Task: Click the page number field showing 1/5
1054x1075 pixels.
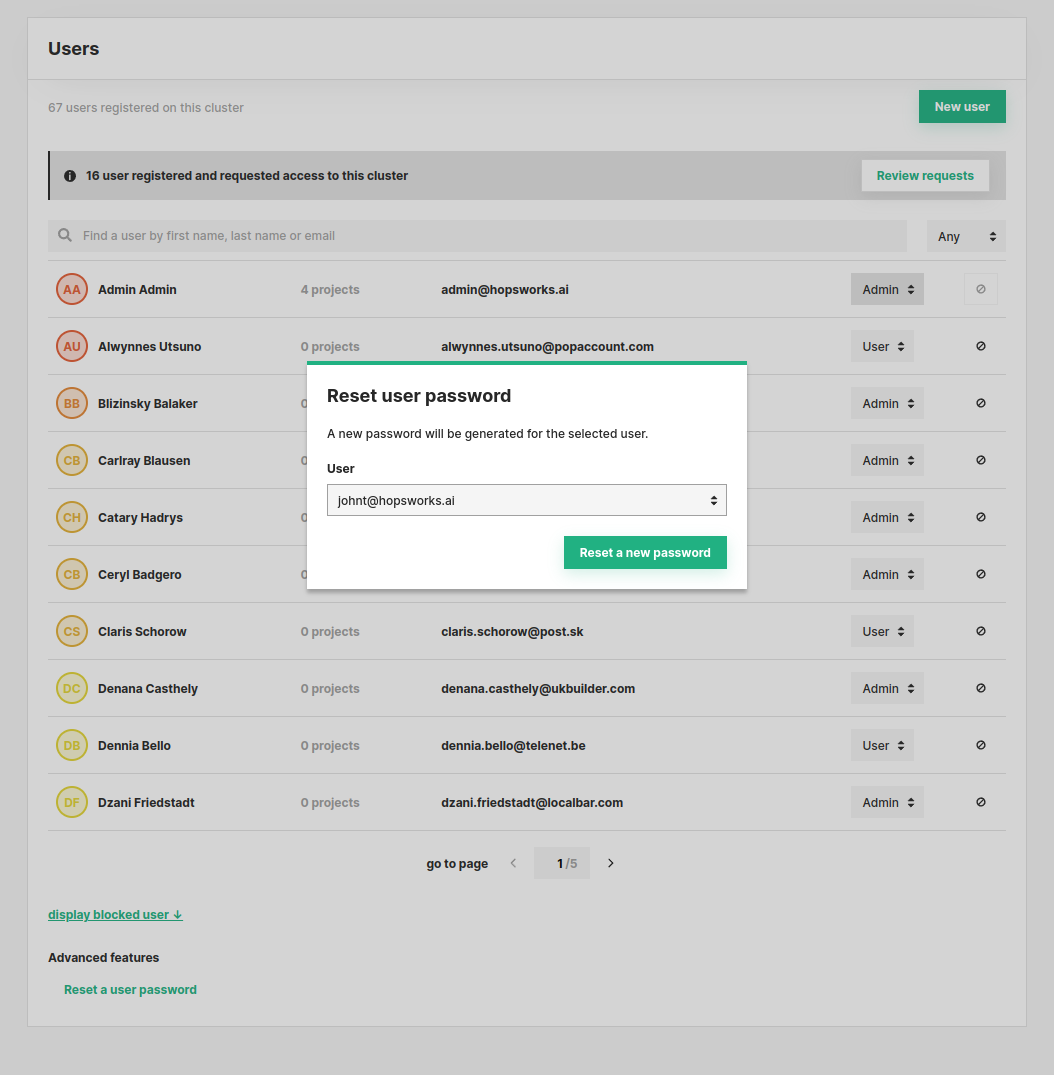Action: tap(561, 862)
